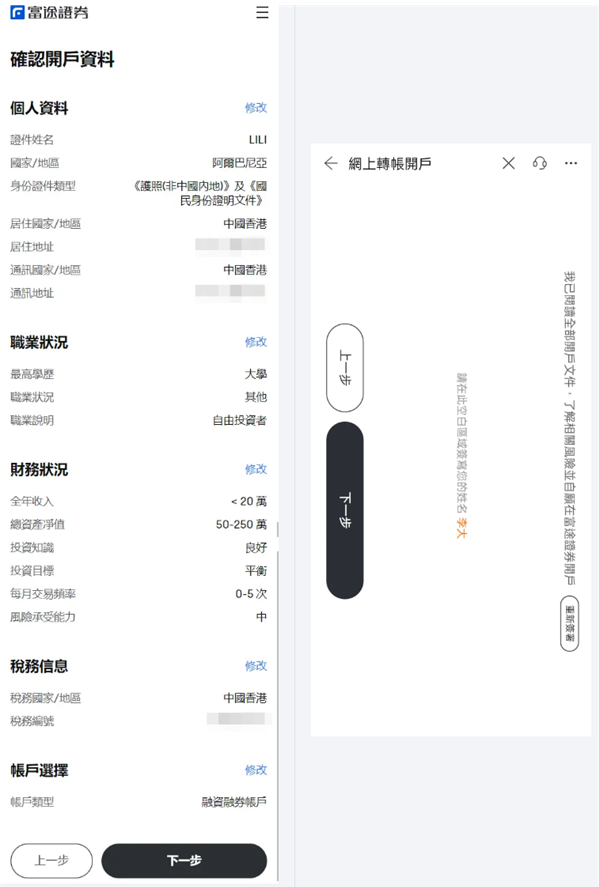Edit the 職業狀況 section
The width and height of the screenshot is (599, 887).
tap(256, 342)
